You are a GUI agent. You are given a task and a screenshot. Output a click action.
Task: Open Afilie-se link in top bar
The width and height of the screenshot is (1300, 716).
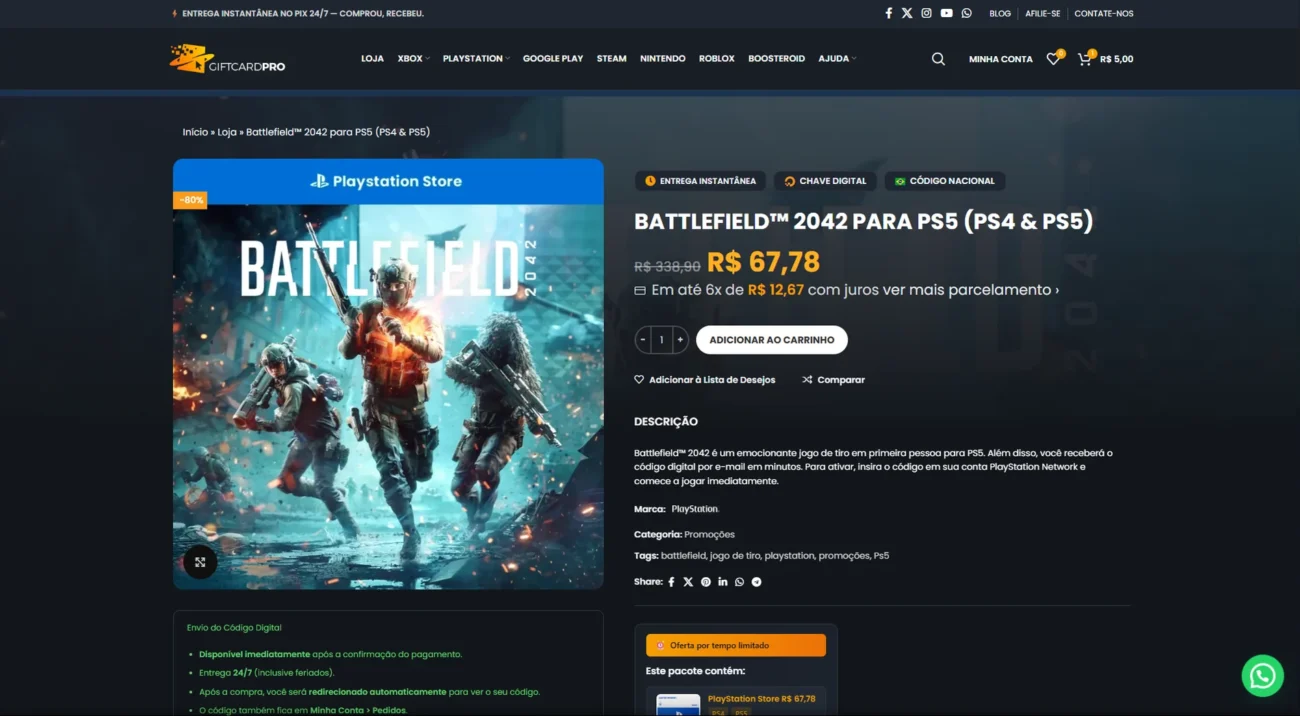pos(1042,13)
